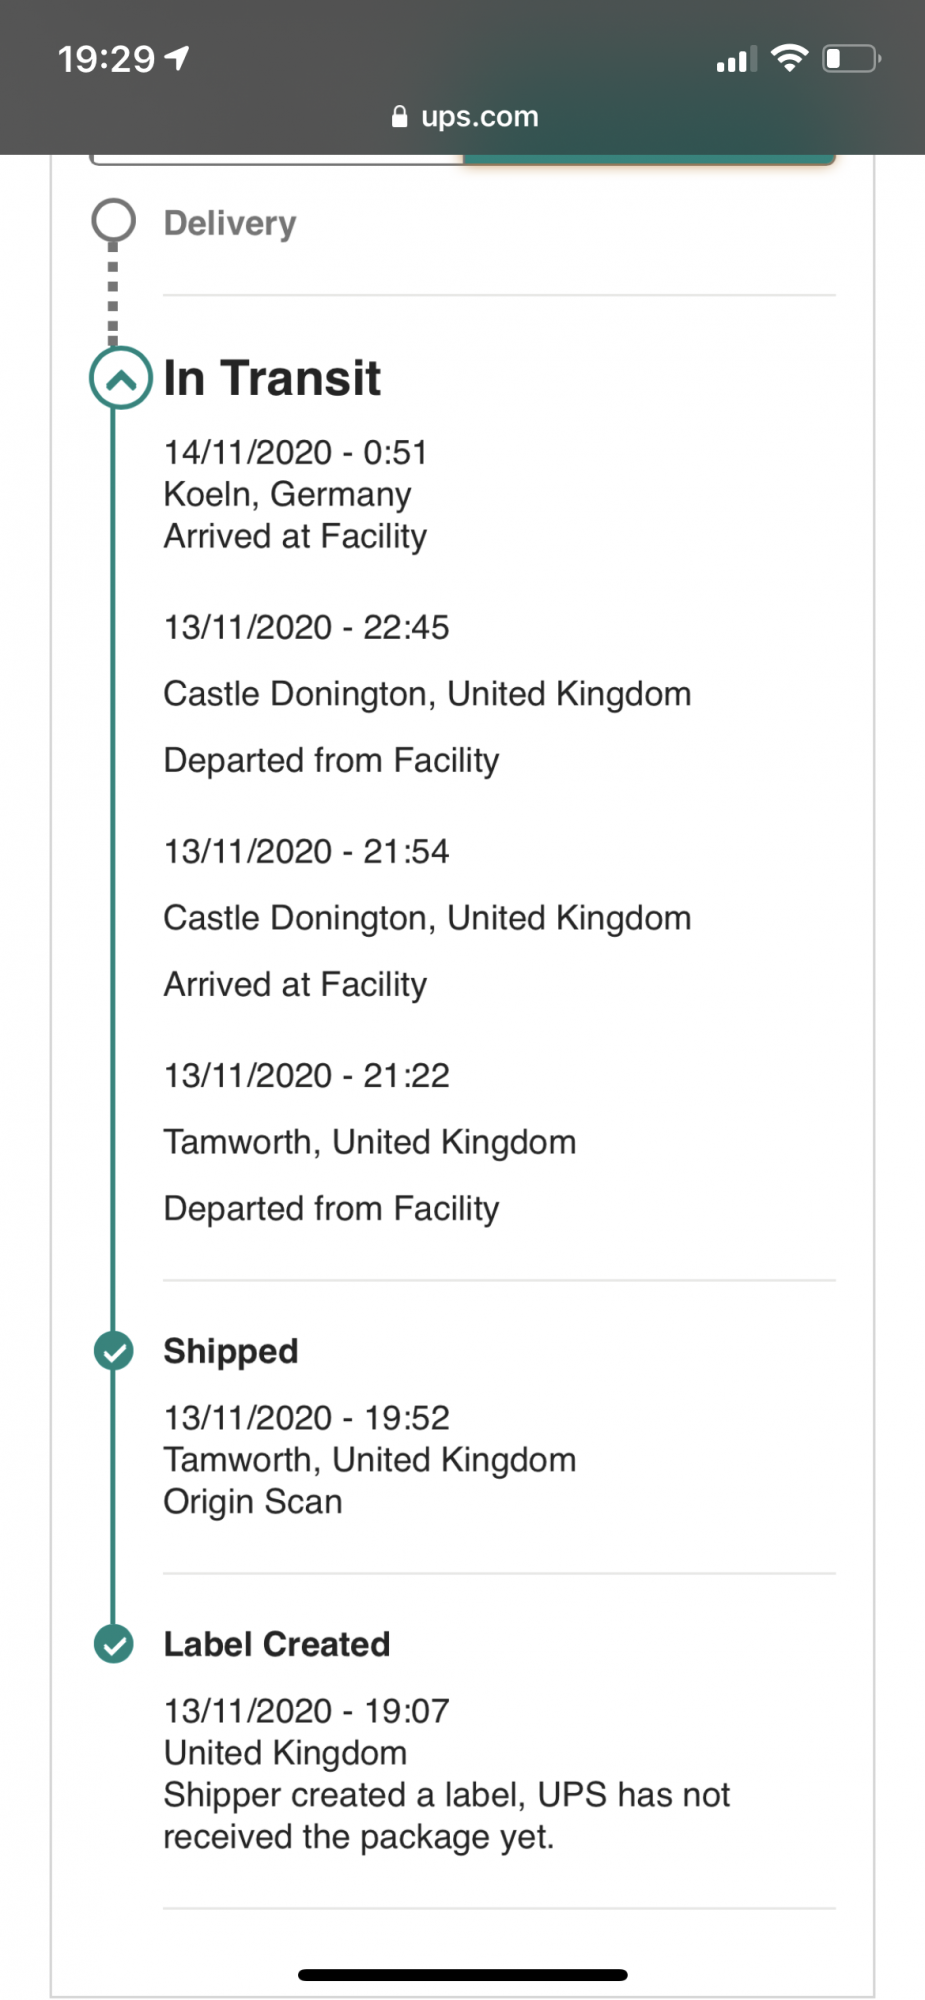Tap the cellular signal bars
The width and height of the screenshot is (925, 2000).
coord(736,60)
